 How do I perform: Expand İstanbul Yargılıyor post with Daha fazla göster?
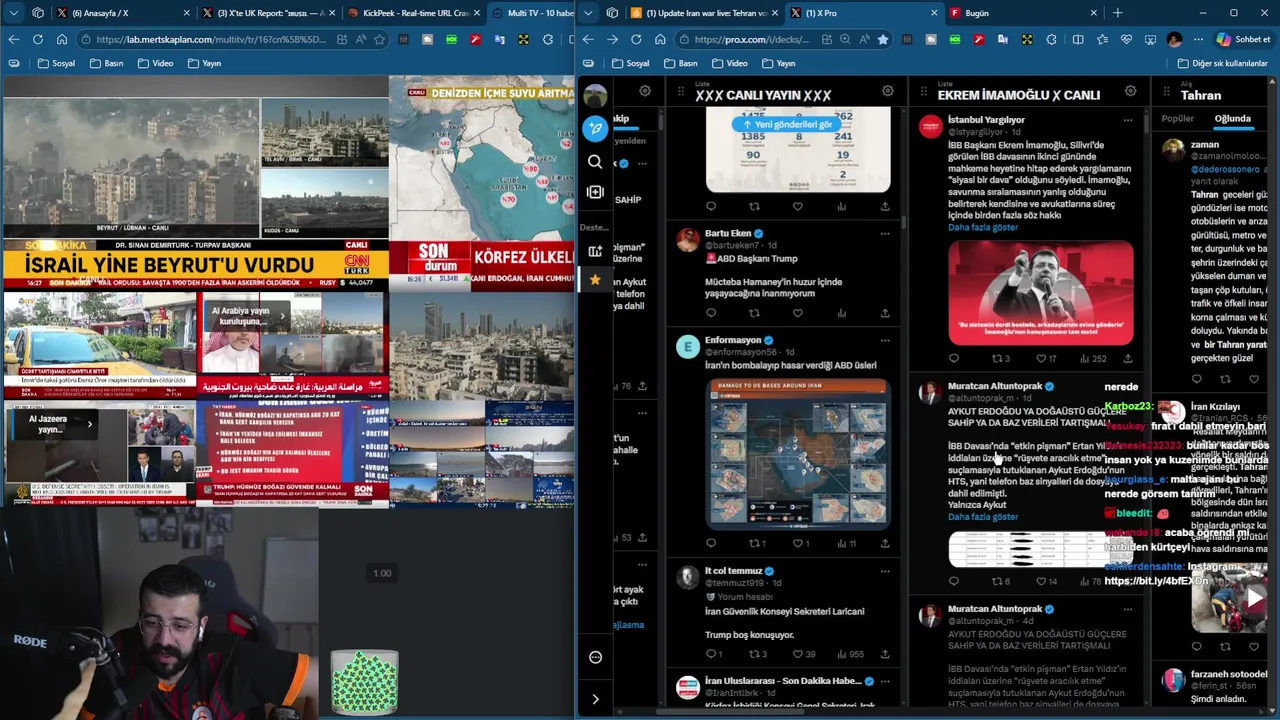tap(983, 227)
